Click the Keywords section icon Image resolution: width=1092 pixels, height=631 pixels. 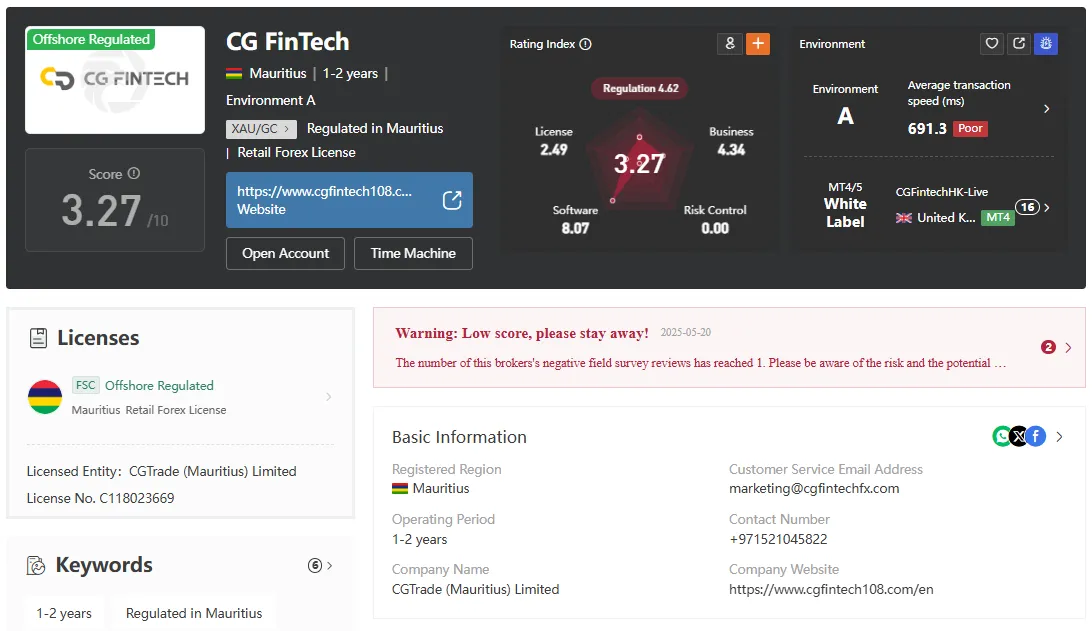[x=36, y=566]
